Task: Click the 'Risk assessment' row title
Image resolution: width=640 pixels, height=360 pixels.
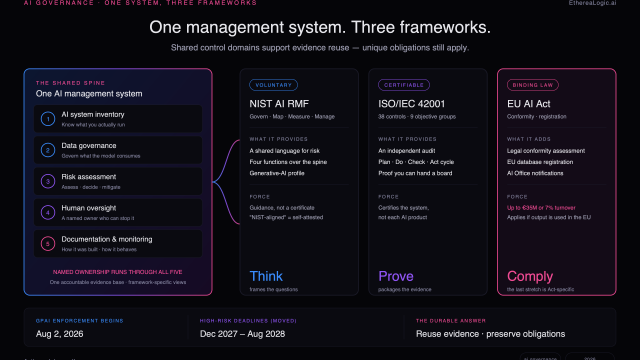Action: coord(89,177)
